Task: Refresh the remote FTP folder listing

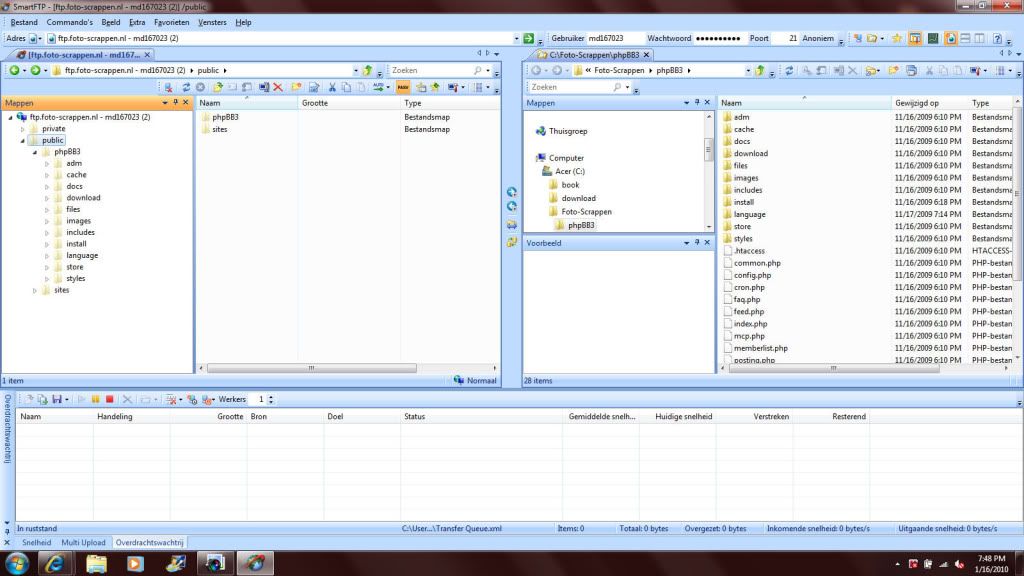Action: tap(186, 87)
